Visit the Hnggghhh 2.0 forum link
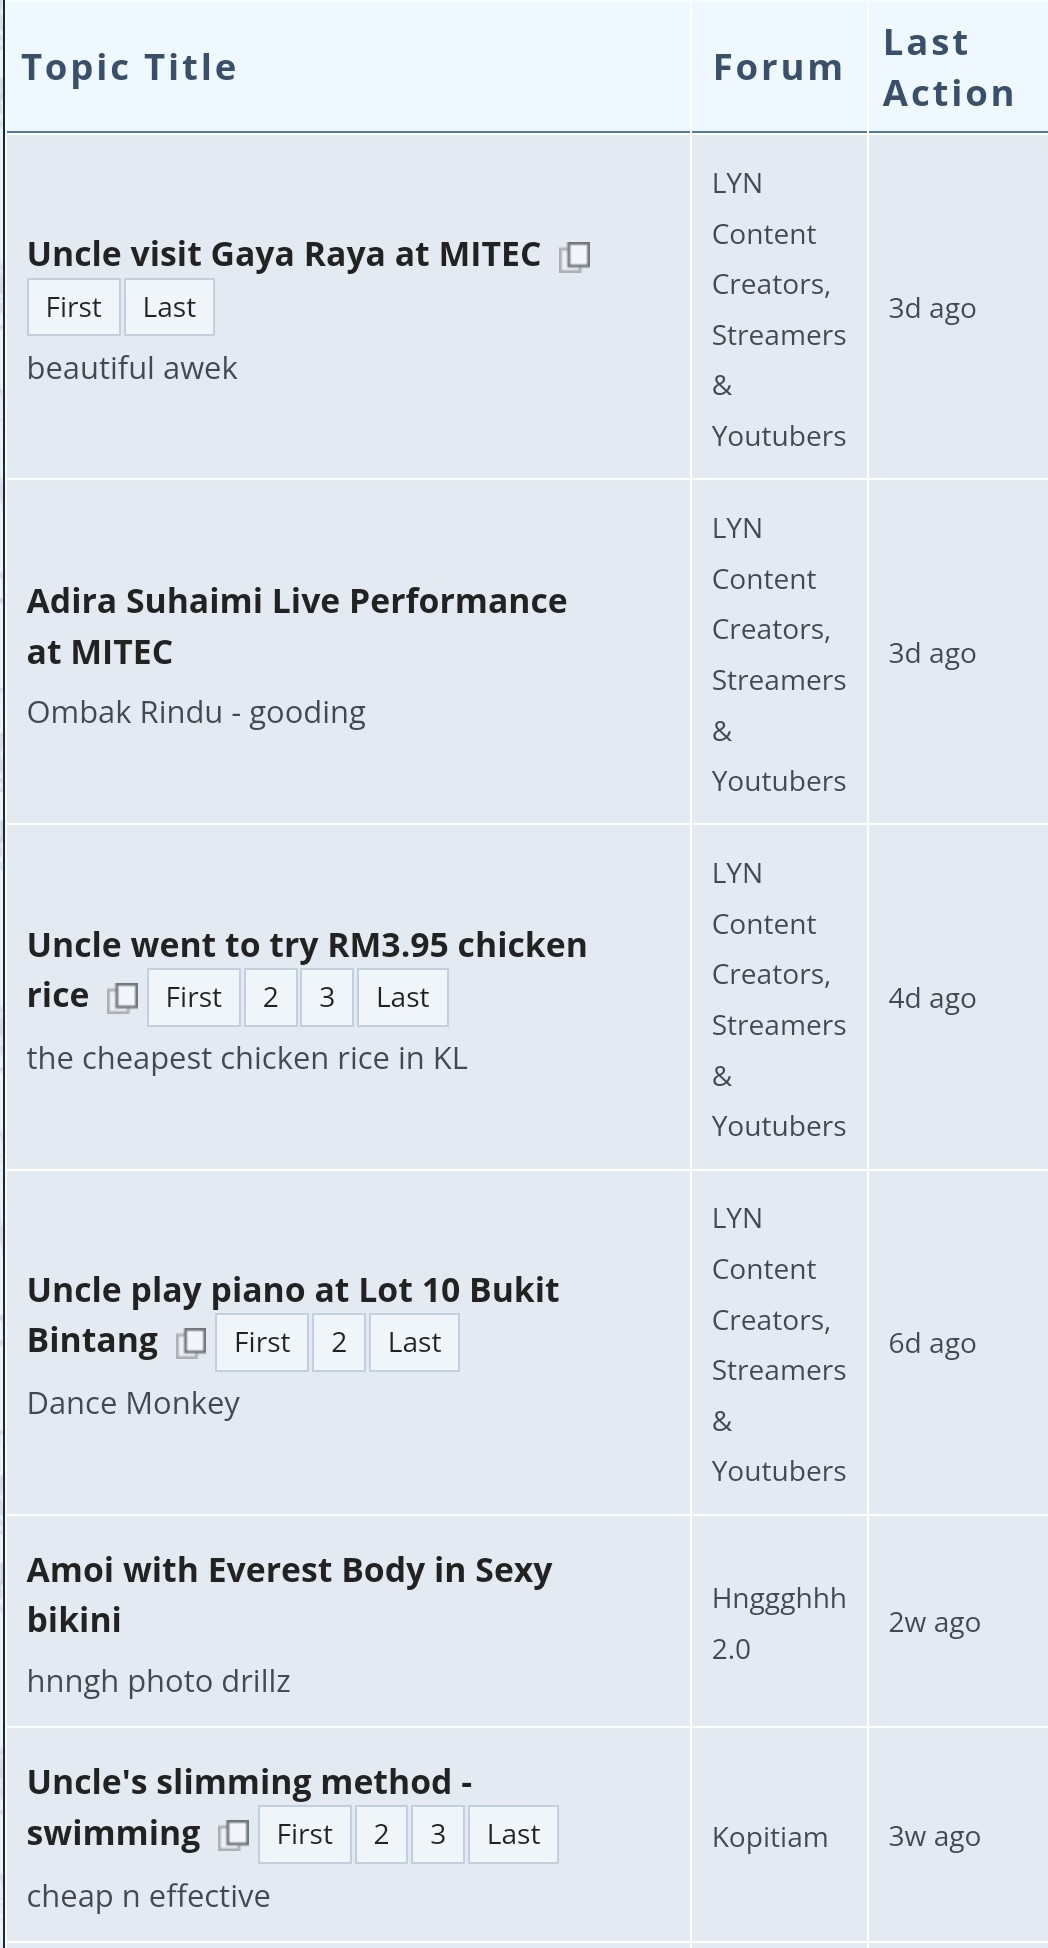This screenshot has width=1048, height=1948. pyautogui.click(x=779, y=1623)
